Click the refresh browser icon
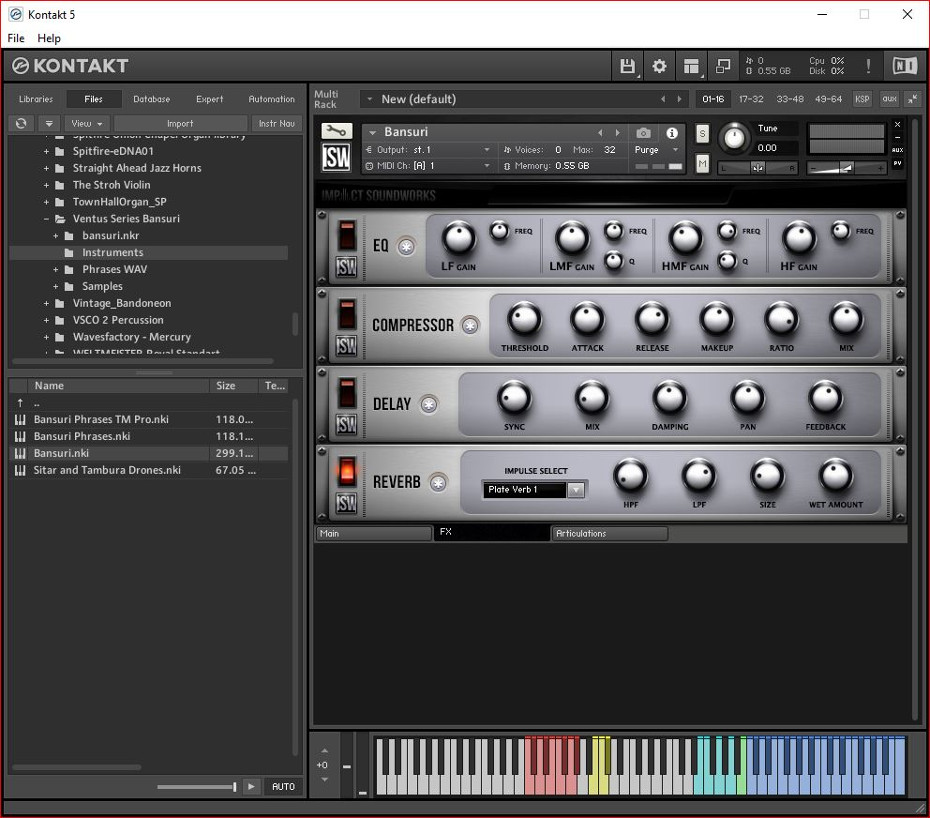This screenshot has width=930, height=818. 21,123
